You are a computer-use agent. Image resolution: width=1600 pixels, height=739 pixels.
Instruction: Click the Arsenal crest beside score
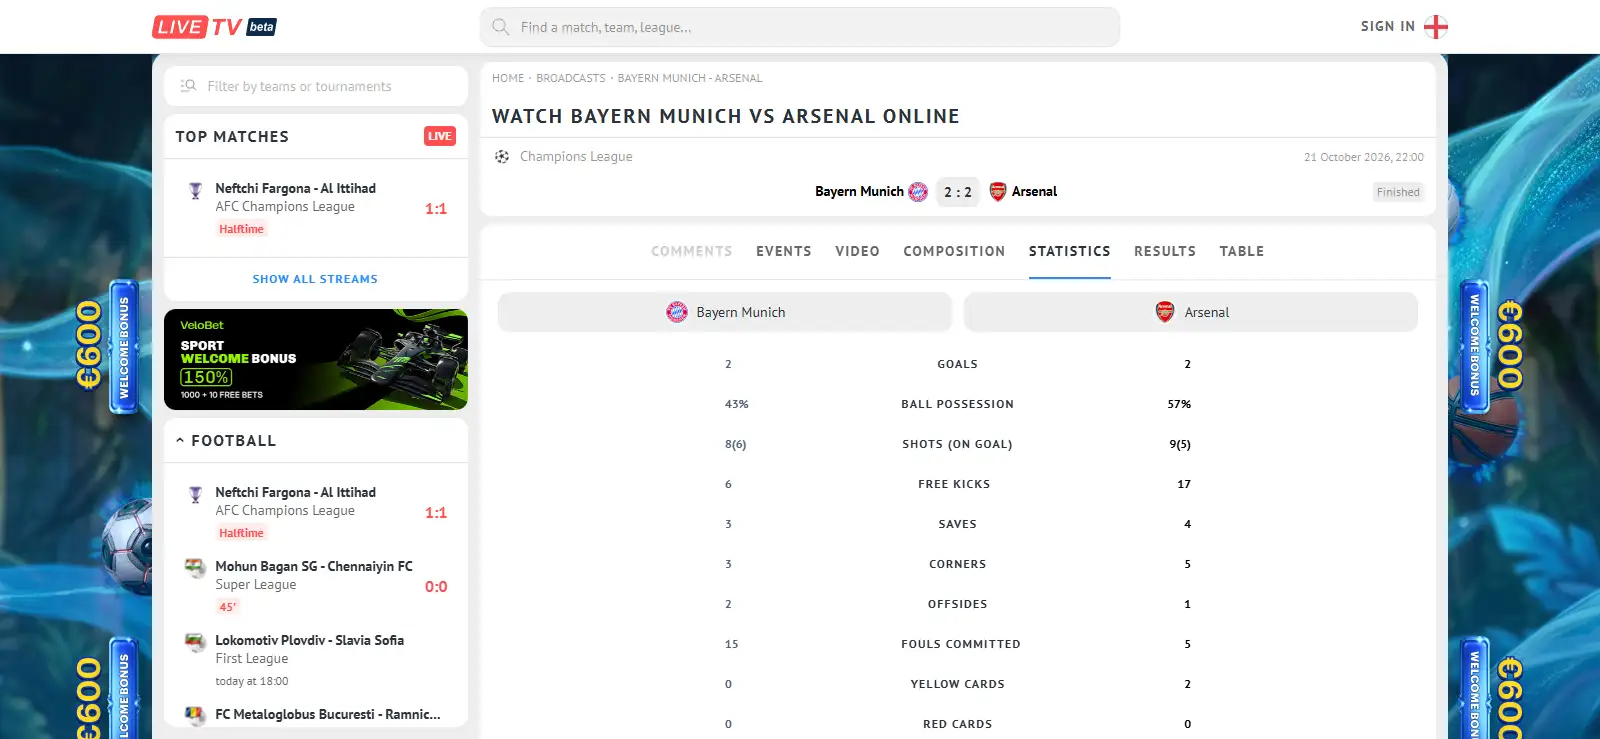pos(997,192)
